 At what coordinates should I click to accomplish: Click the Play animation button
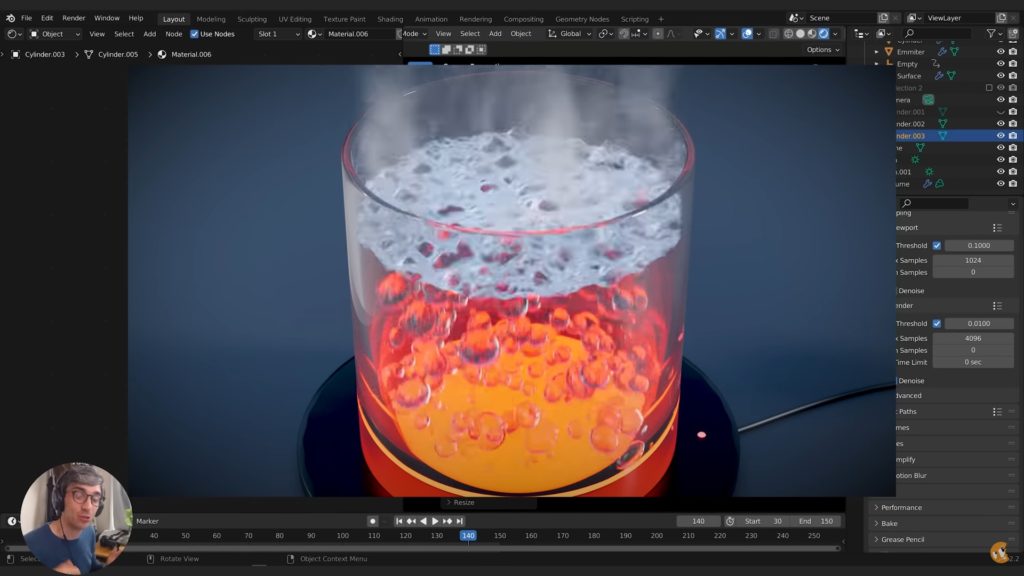(434, 521)
